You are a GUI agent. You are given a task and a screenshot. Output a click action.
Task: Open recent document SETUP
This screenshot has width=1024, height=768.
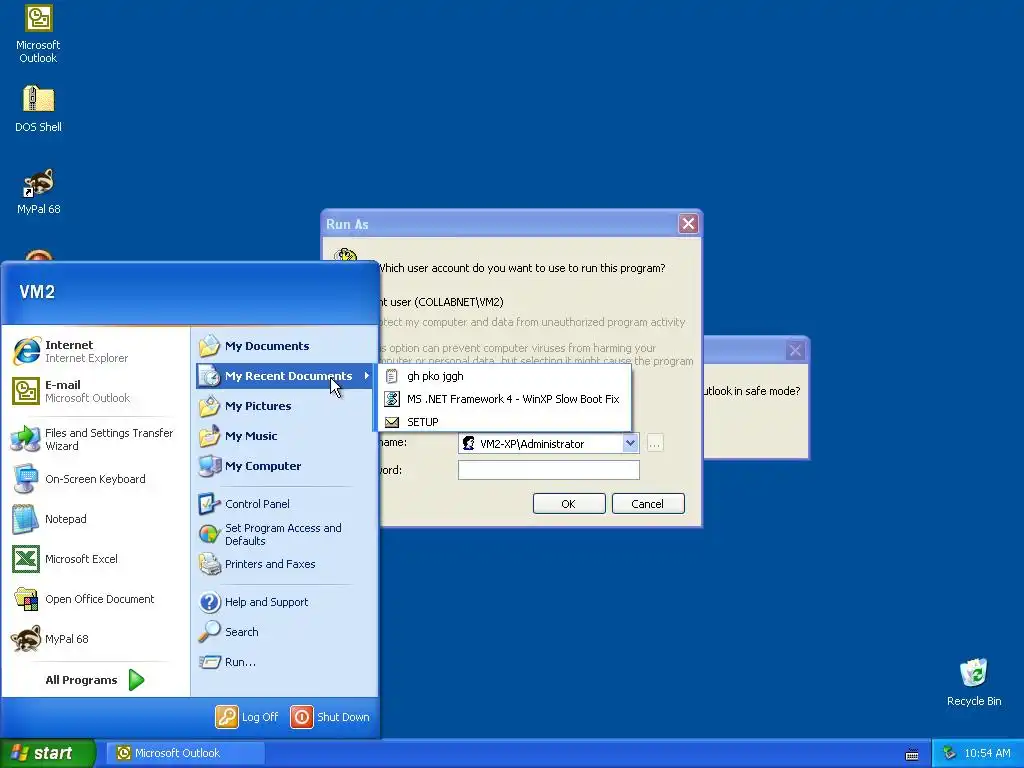click(x=504, y=422)
